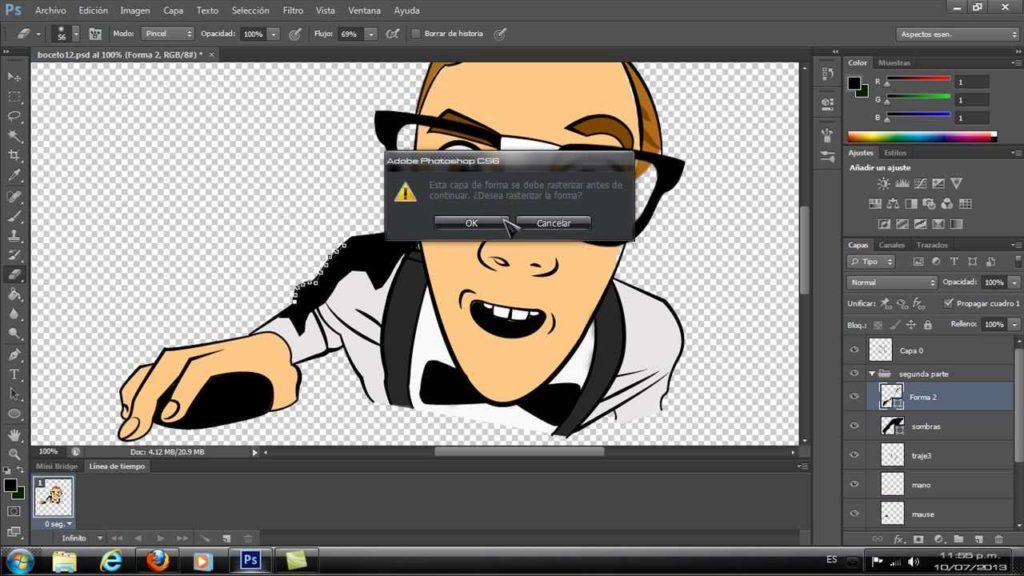Click OK in the rasterize dialog
This screenshot has height=576, width=1024.
pyautogui.click(x=471, y=223)
